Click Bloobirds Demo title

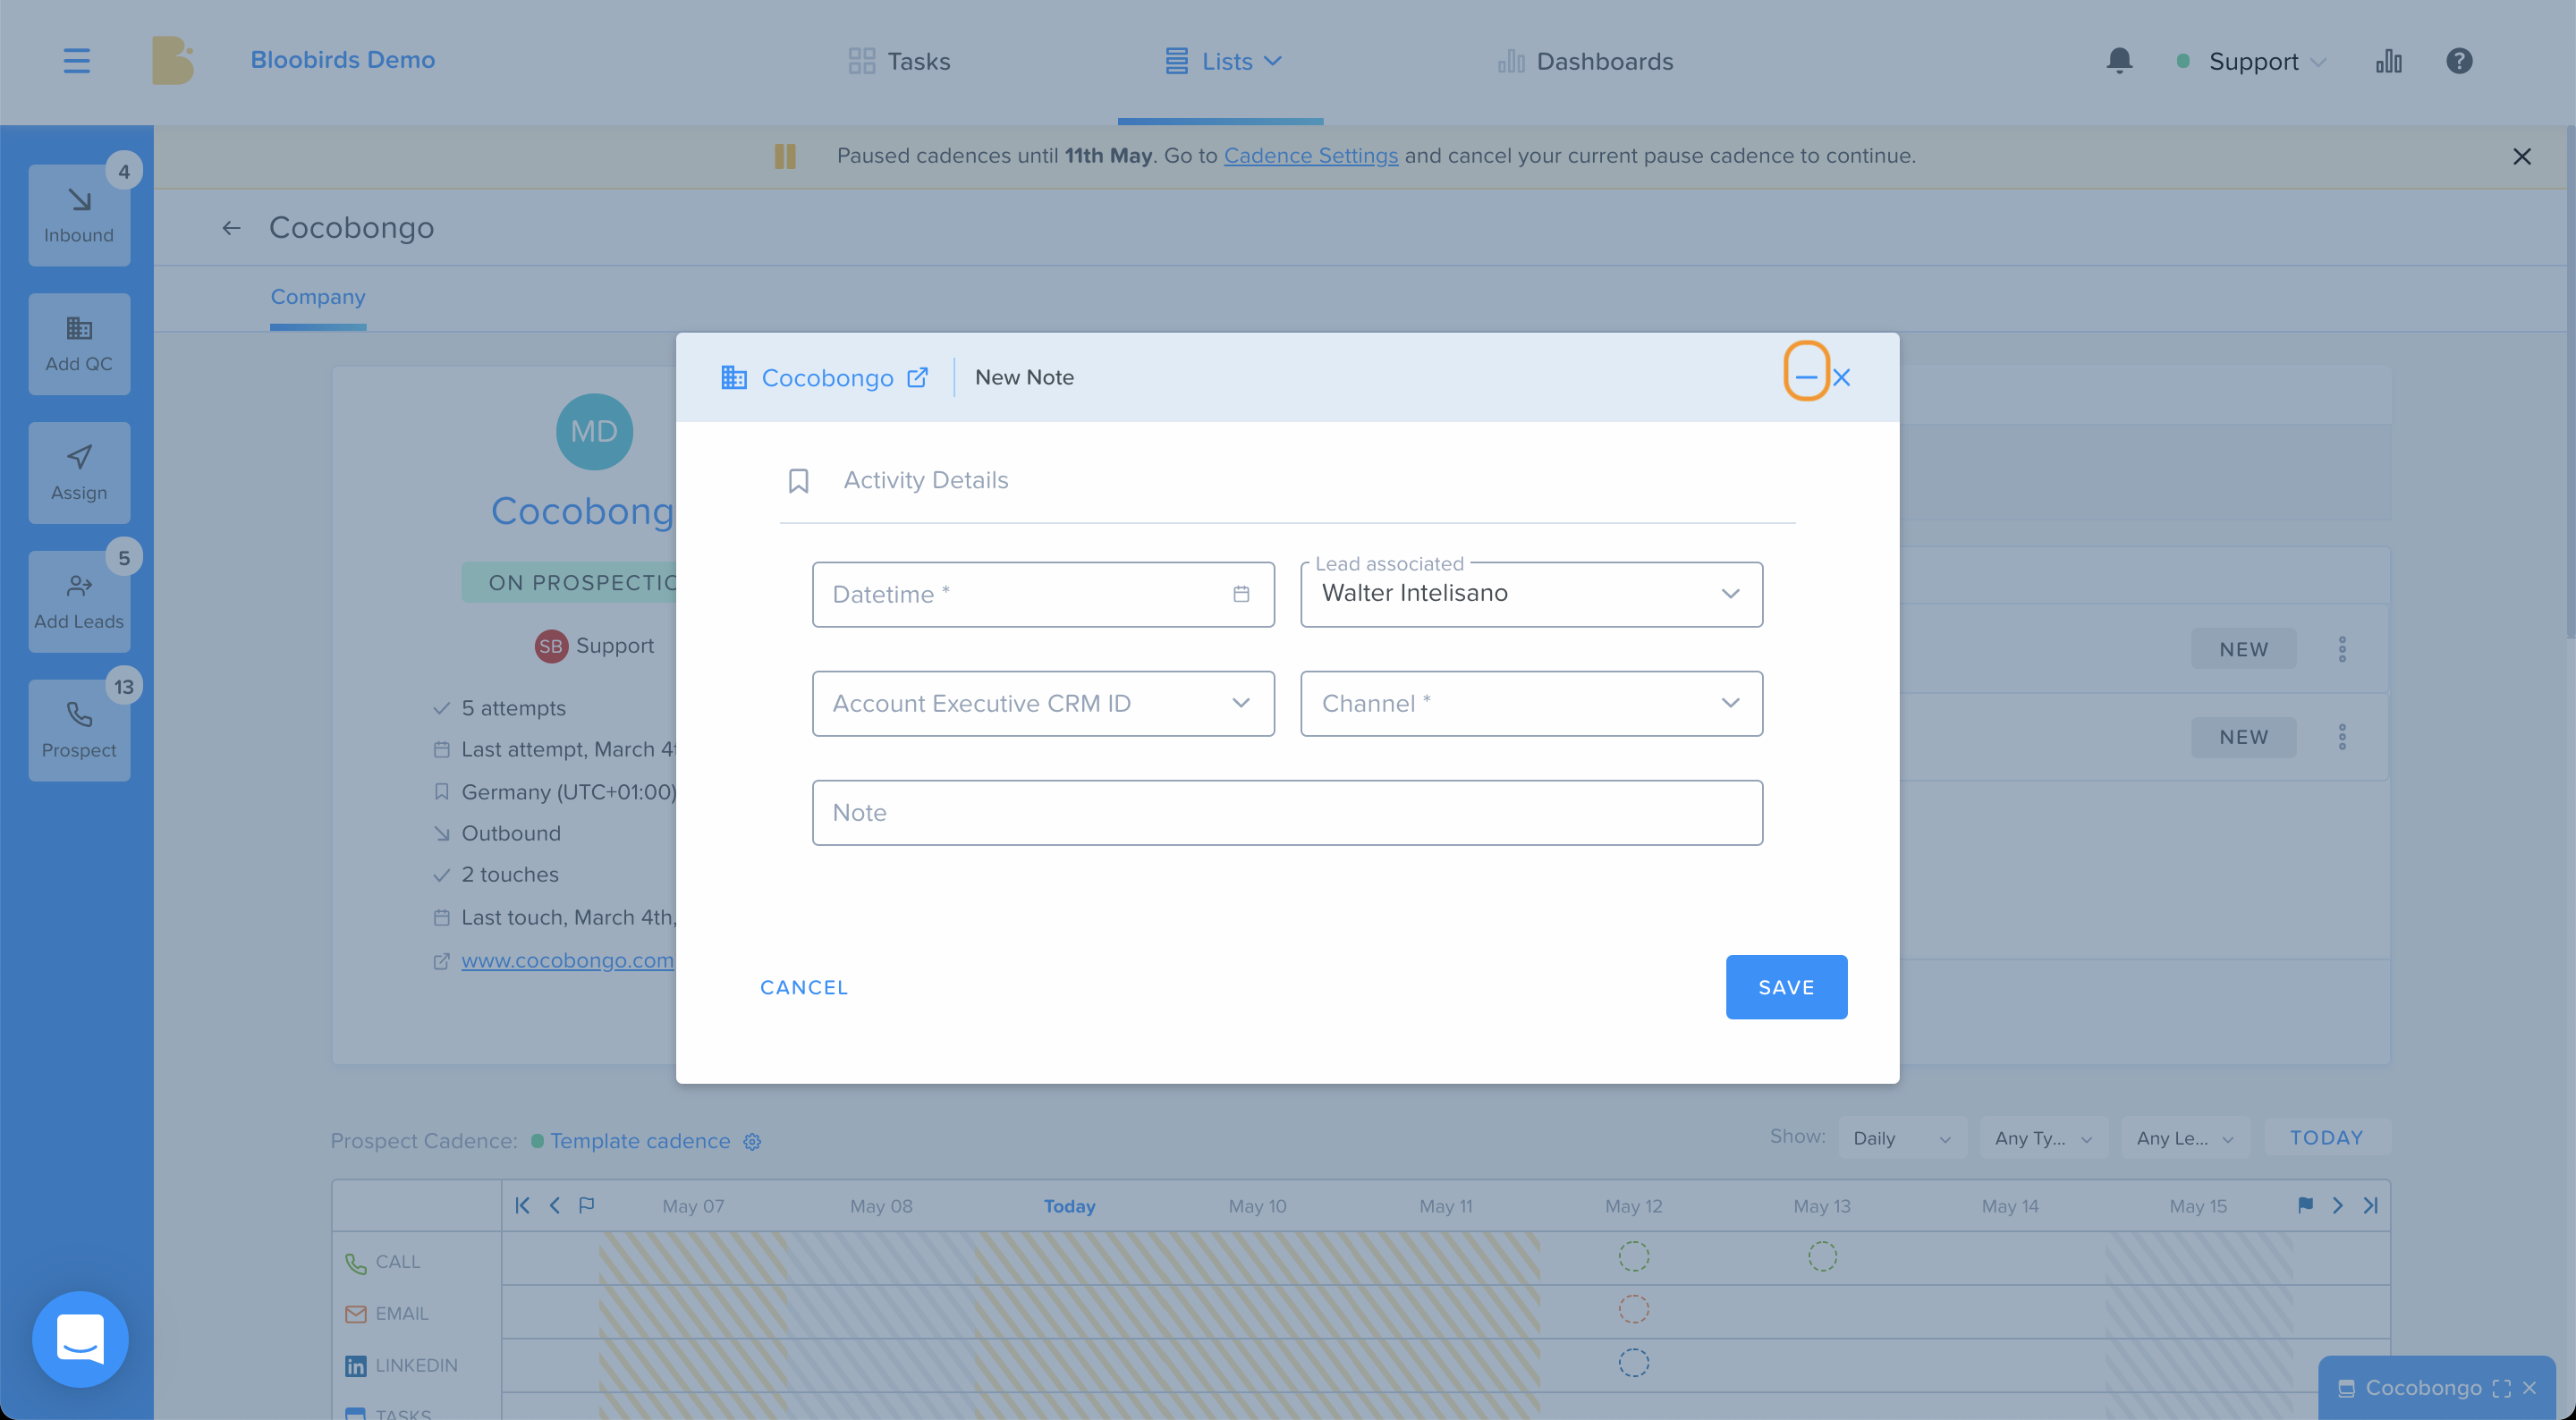click(x=343, y=60)
